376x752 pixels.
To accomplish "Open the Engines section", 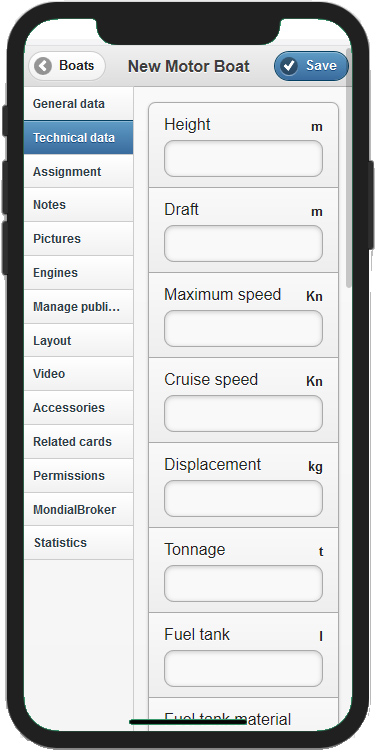I will (x=79, y=273).
